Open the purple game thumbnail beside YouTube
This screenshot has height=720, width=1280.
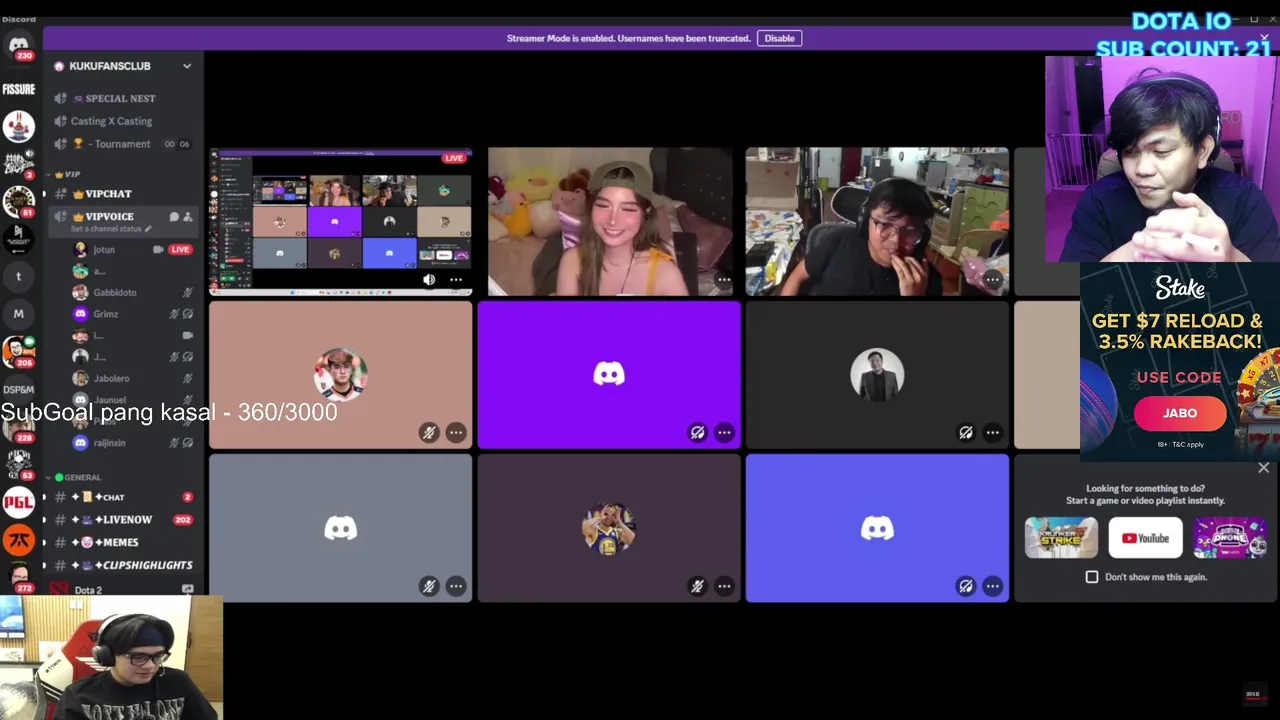coord(1229,538)
